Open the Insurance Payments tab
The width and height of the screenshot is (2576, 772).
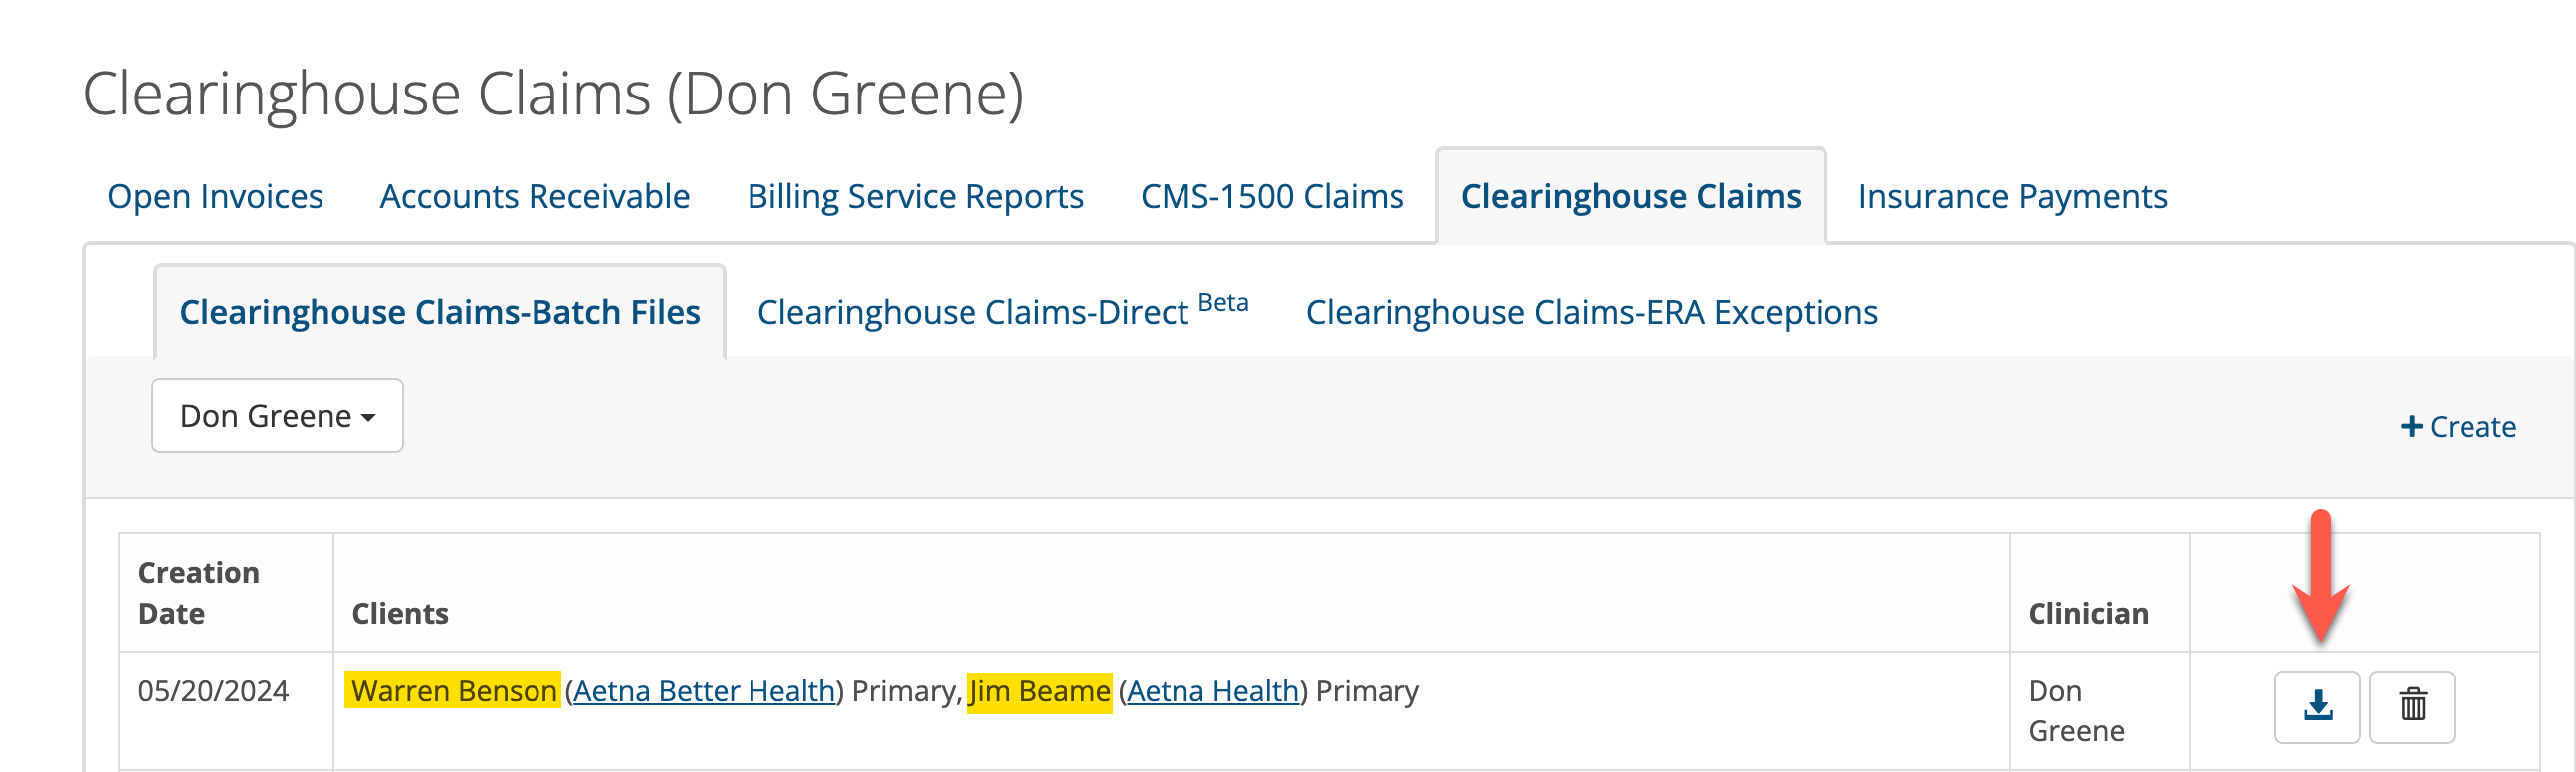[2011, 197]
